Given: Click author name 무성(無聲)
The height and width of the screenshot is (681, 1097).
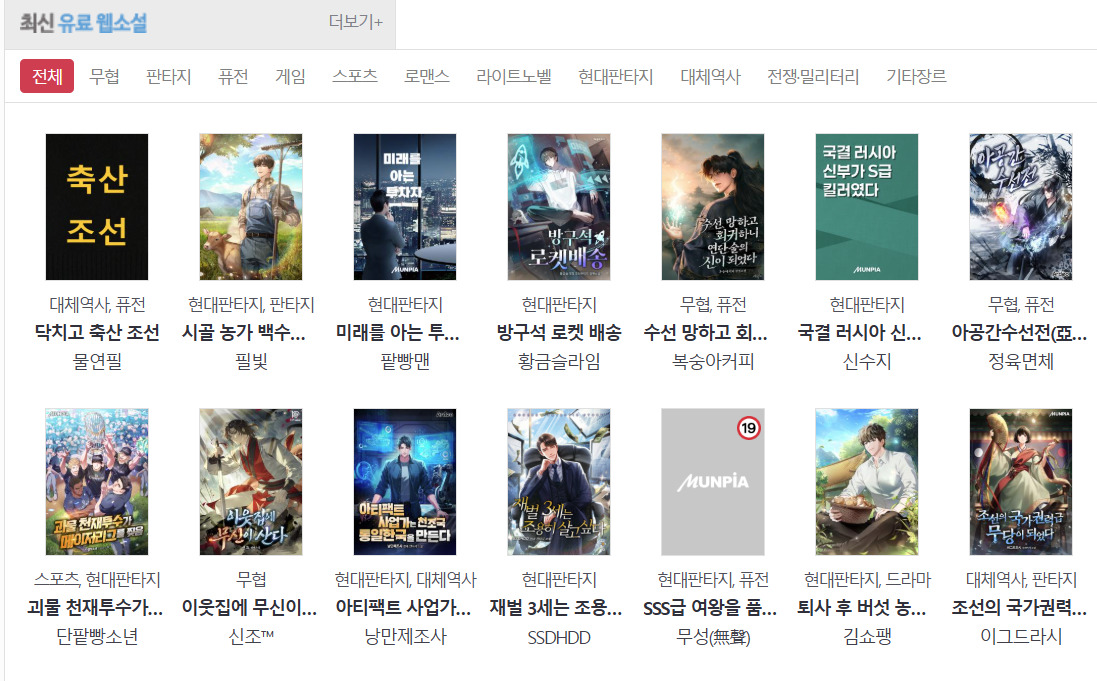Looking at the screenshot, I should click(x=713, y=637).
